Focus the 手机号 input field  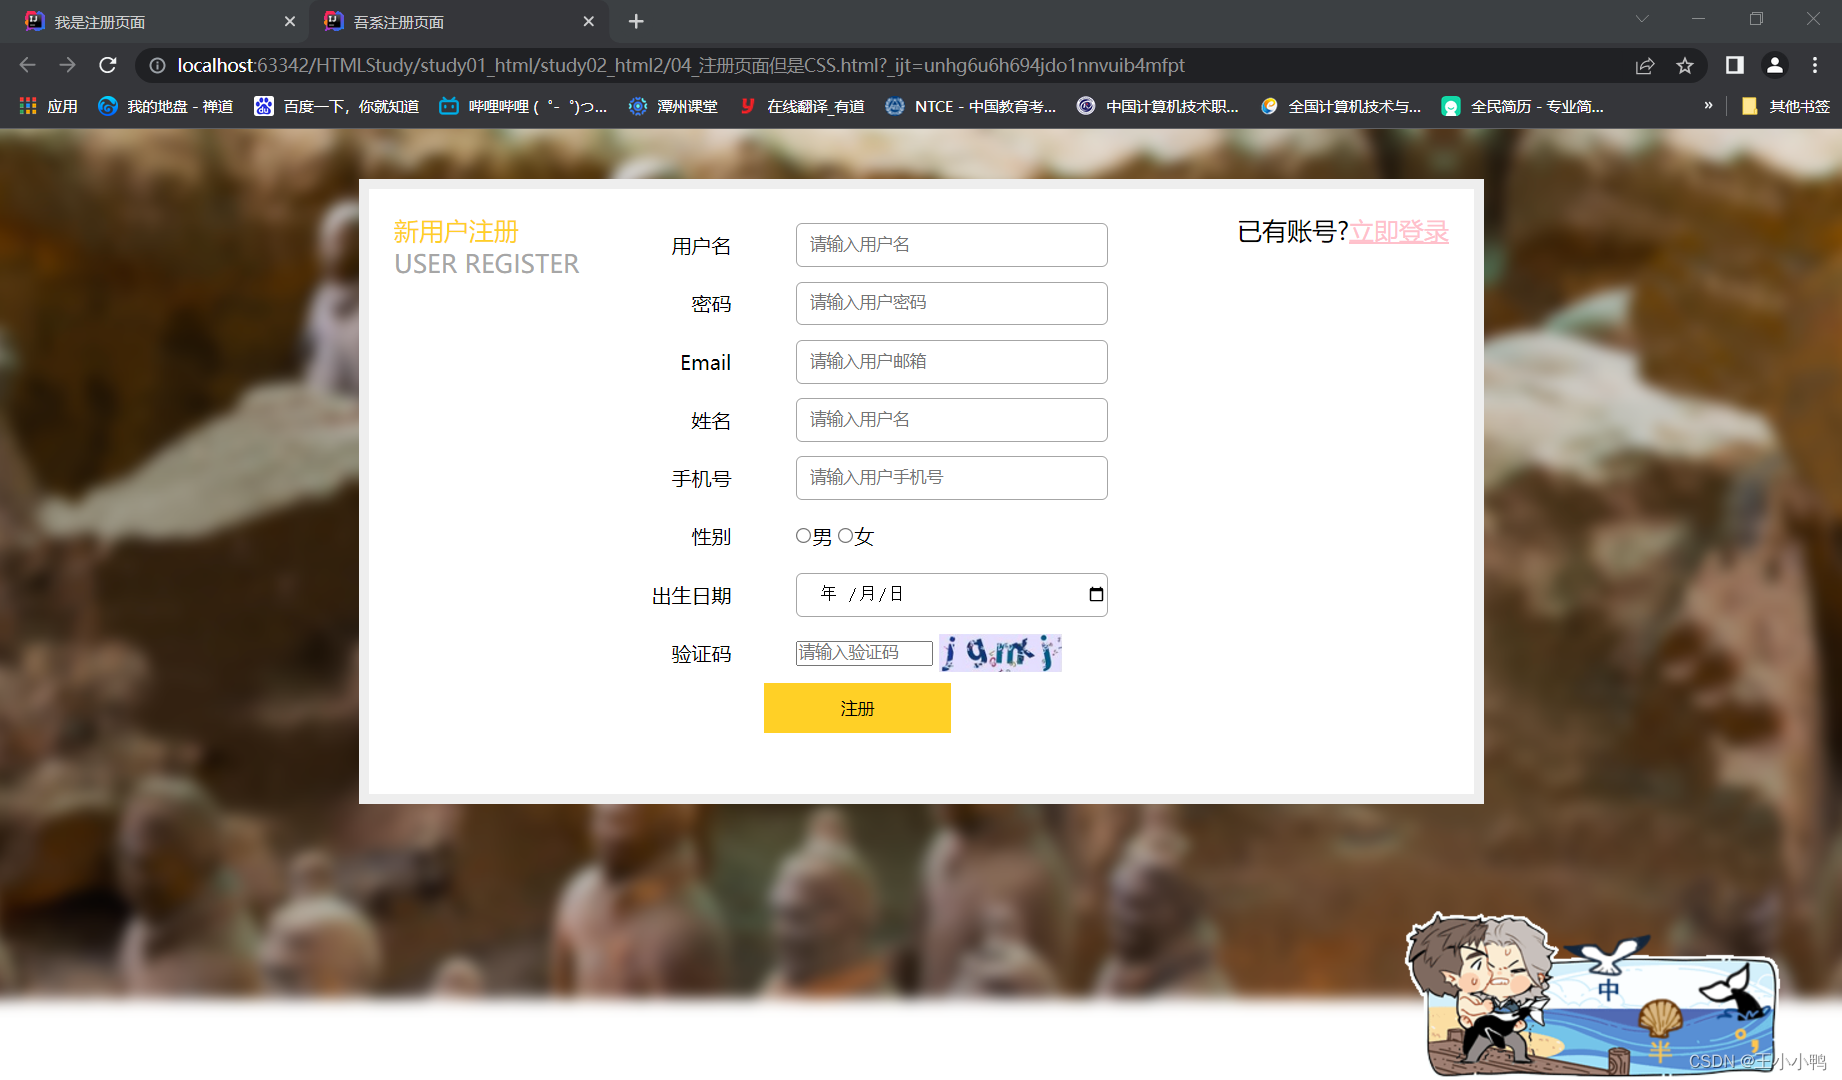951,478
